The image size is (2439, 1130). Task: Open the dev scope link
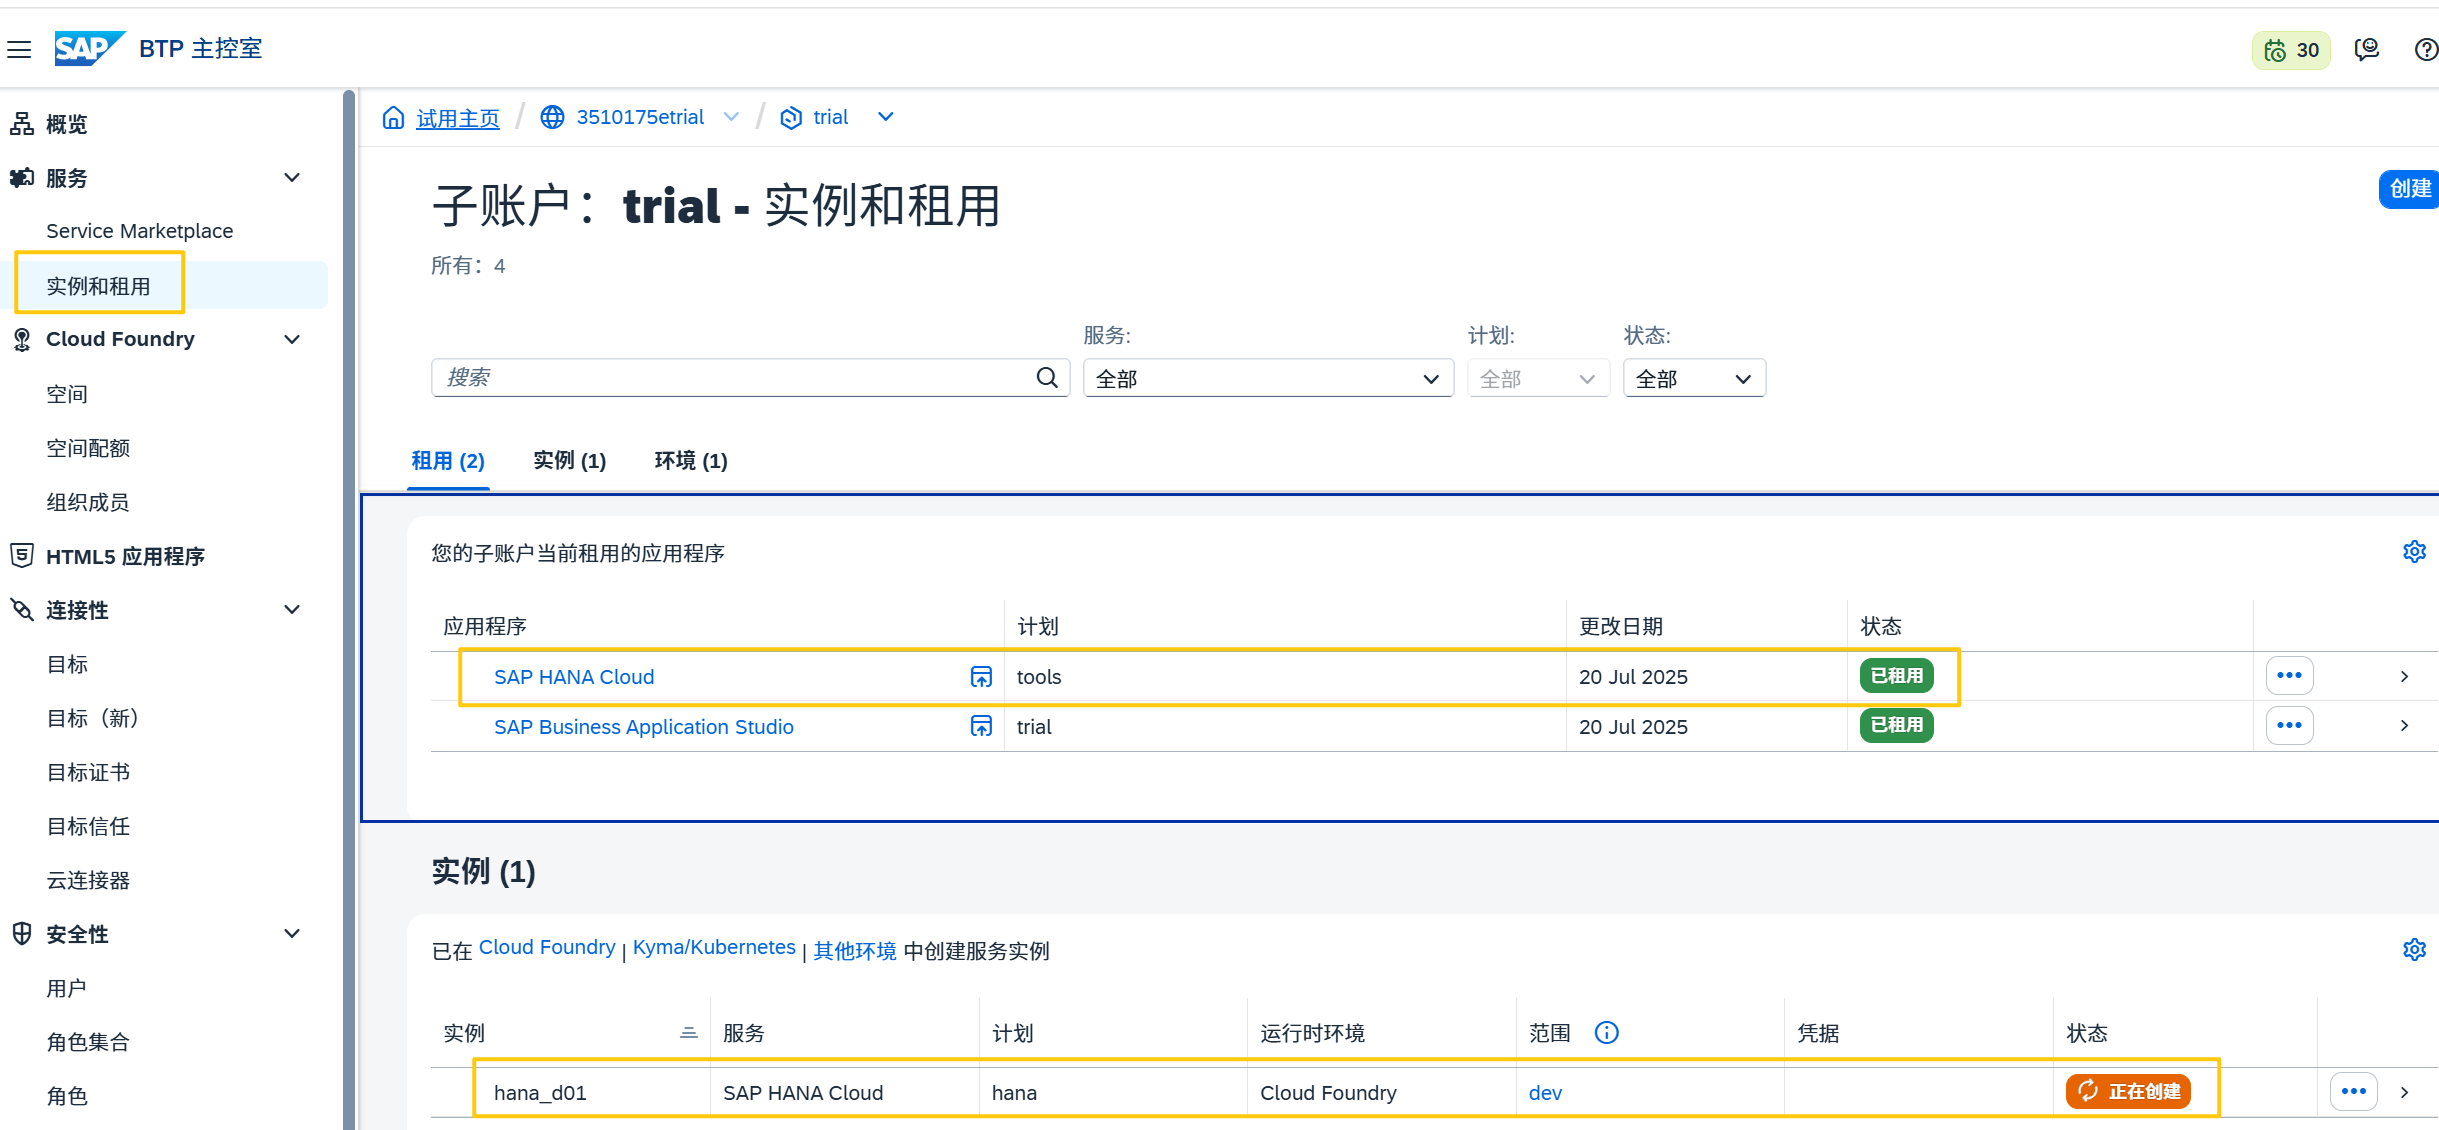tap(1545, 1093)
